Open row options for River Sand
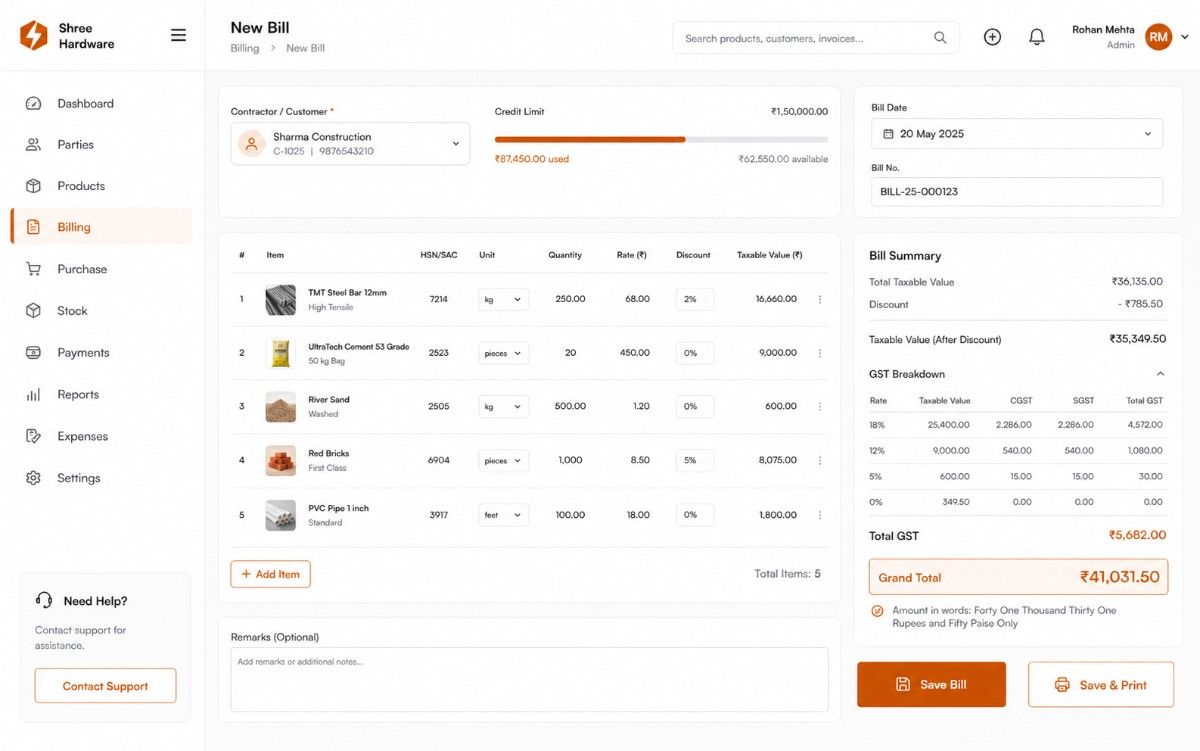Screen dimensions: 1200x751 point(820,407)
